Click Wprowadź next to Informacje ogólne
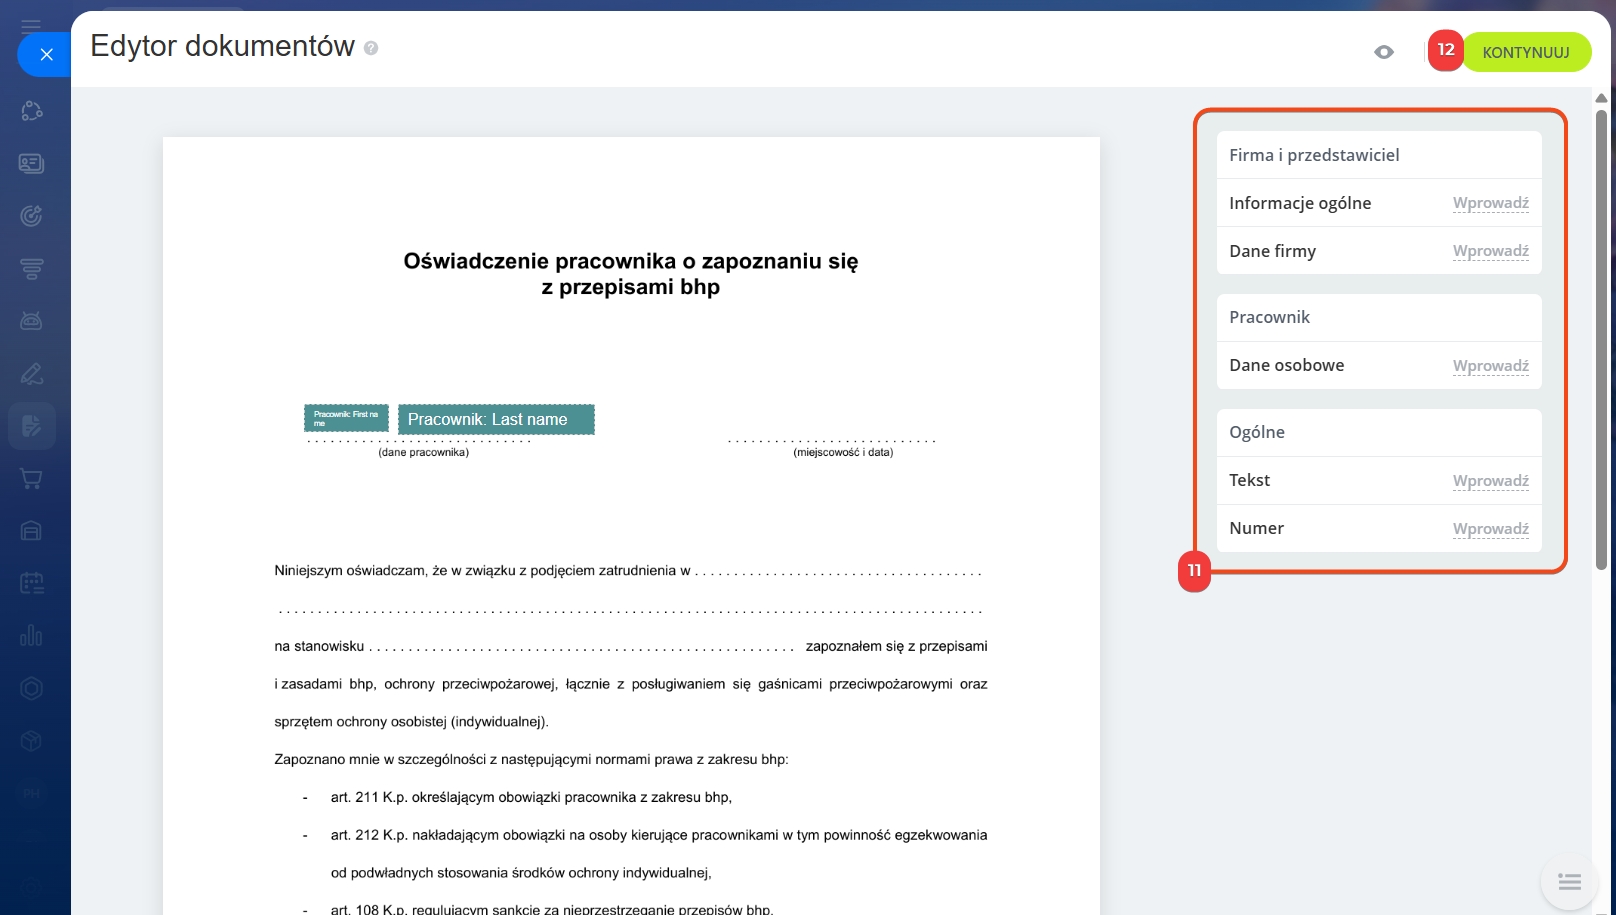Viewport: 1616px width, 915px height. [1490, 203]
